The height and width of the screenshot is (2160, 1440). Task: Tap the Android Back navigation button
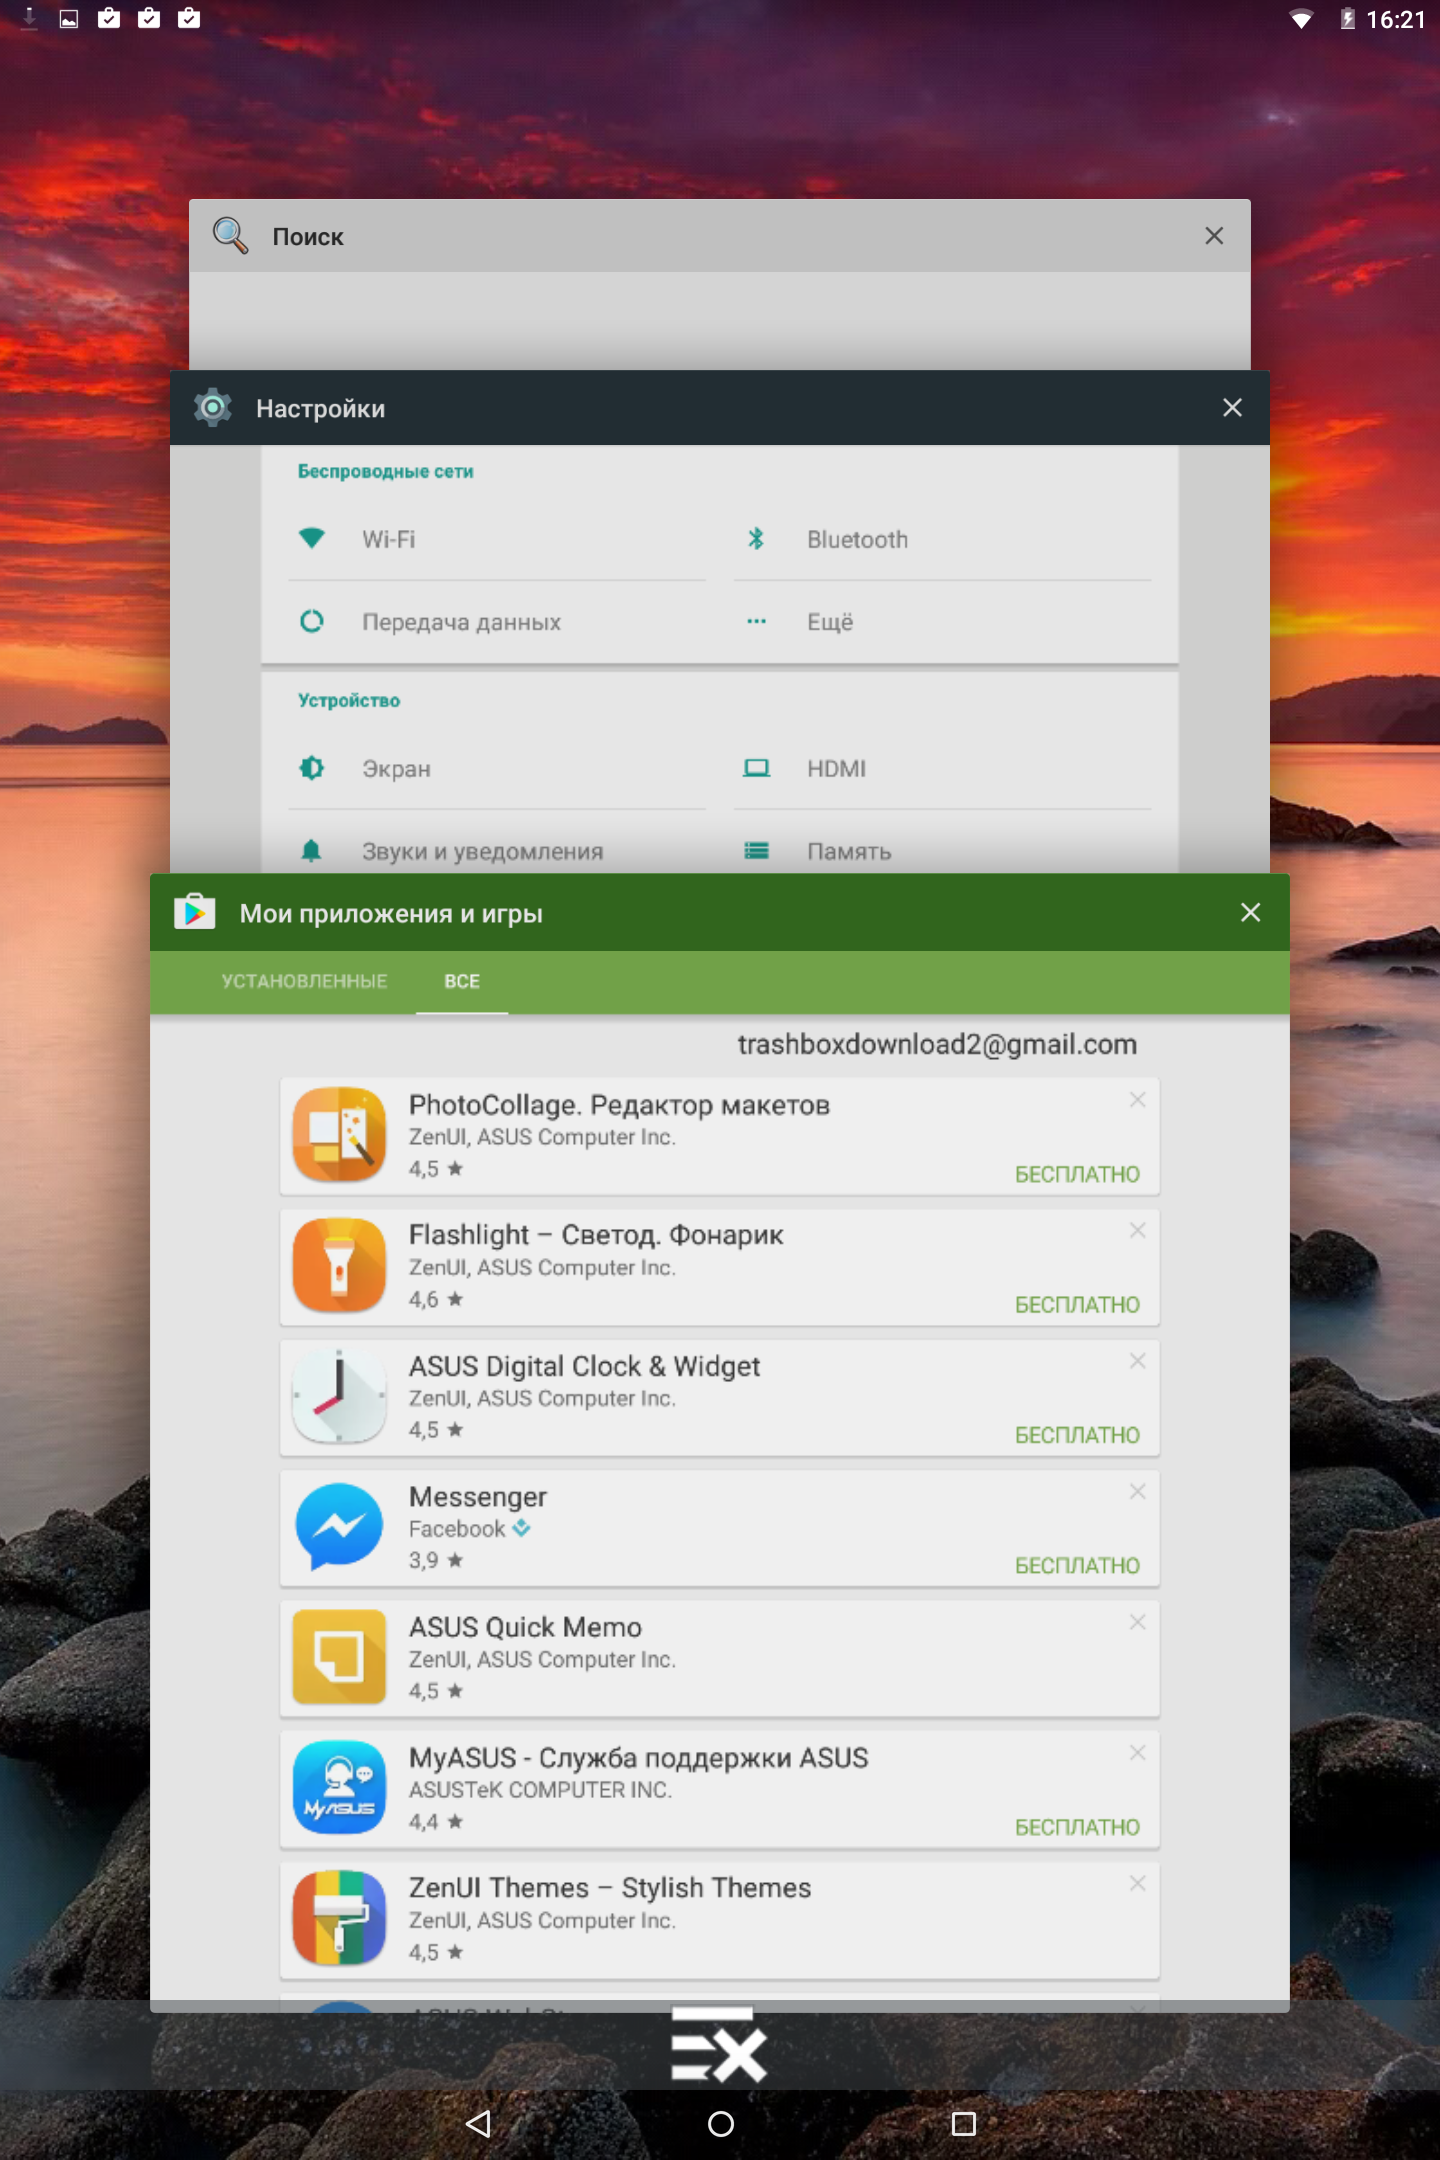coord(479,2123)
